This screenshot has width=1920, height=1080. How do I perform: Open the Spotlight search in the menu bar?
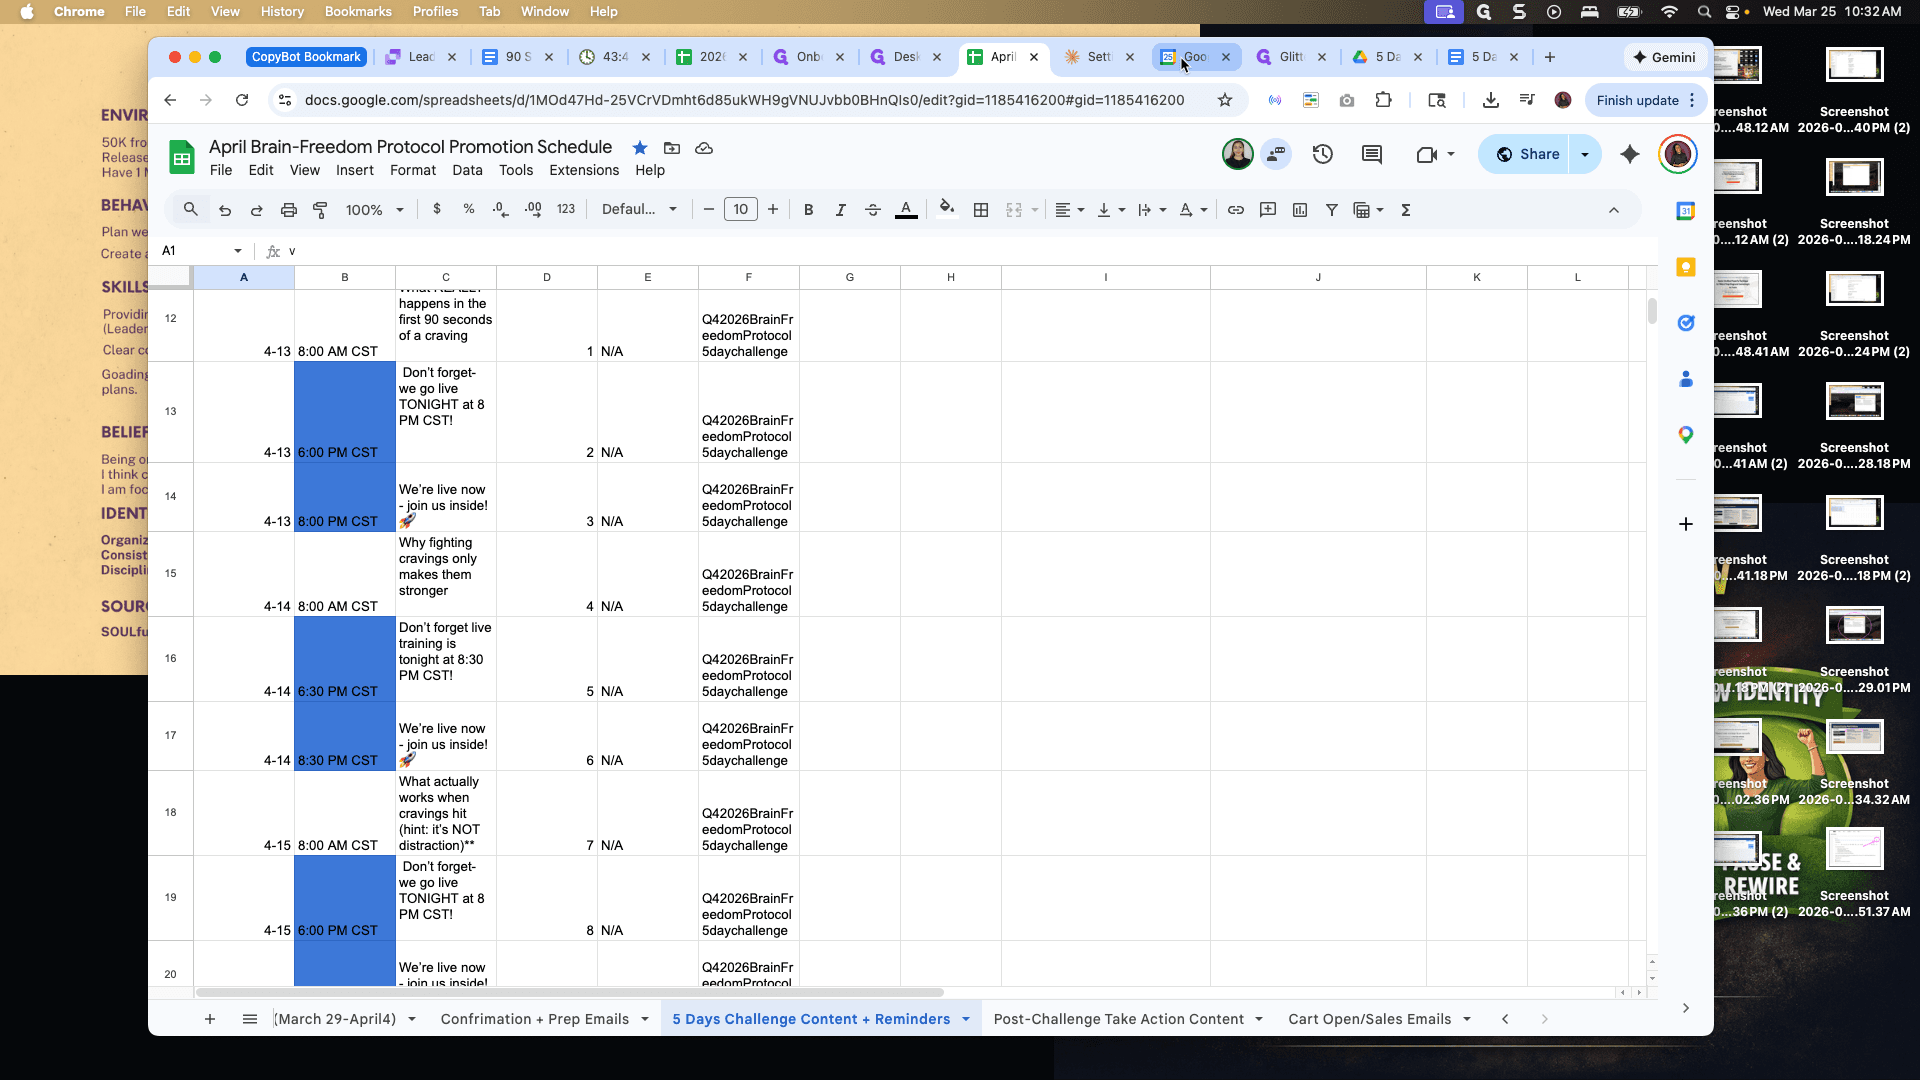point(1703,12)
